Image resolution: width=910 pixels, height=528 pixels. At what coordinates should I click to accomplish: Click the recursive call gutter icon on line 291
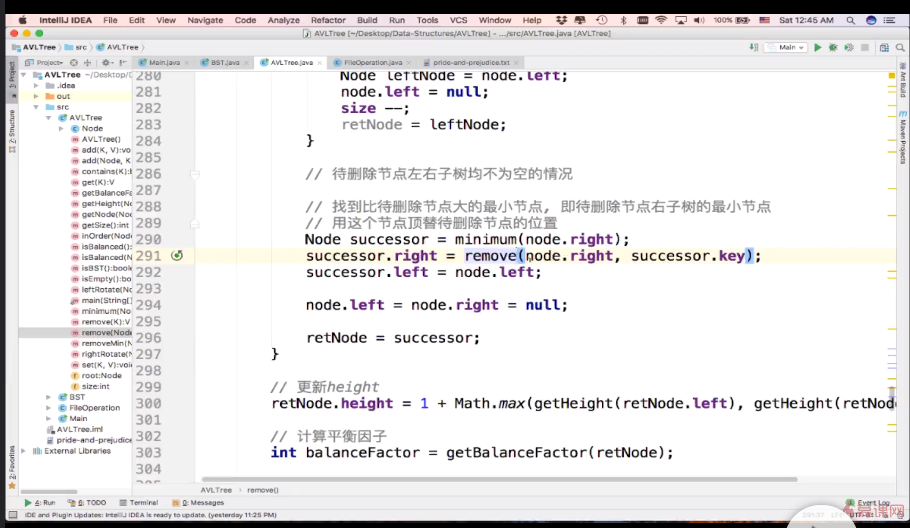coord(177,255)
